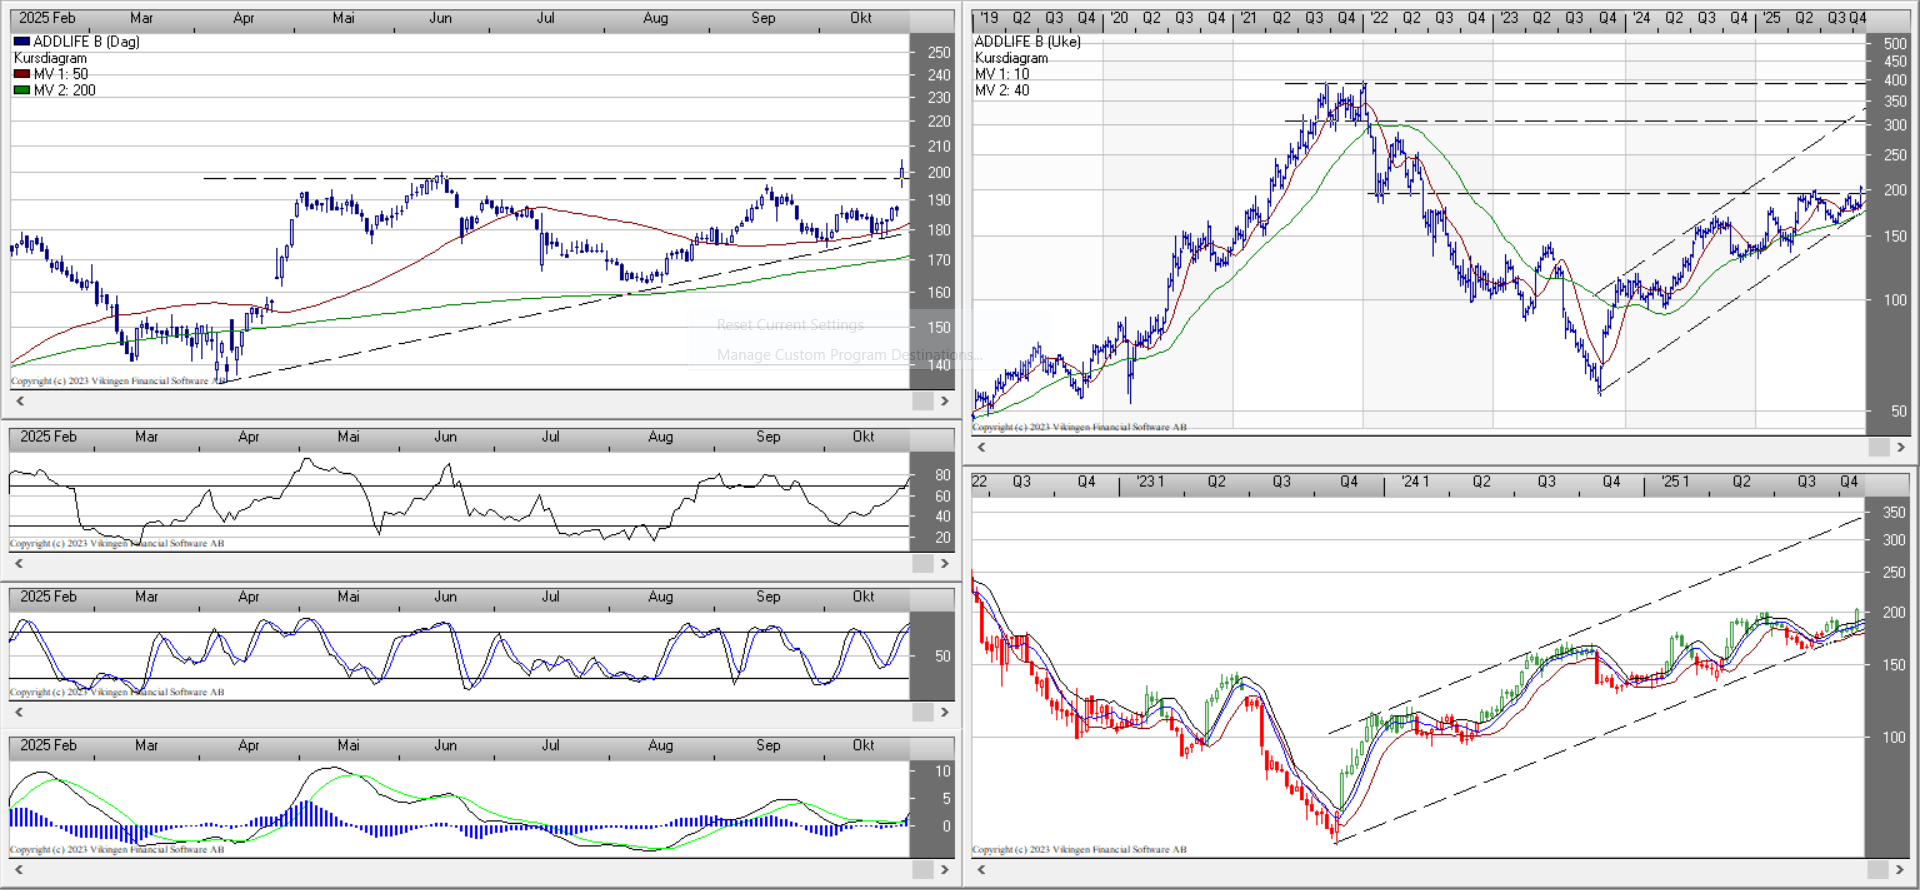Click the blue ADDLIFE B (Dag) swatch
The width and height of the screenshot is (1920, 890).
click(x=22, y=42)
